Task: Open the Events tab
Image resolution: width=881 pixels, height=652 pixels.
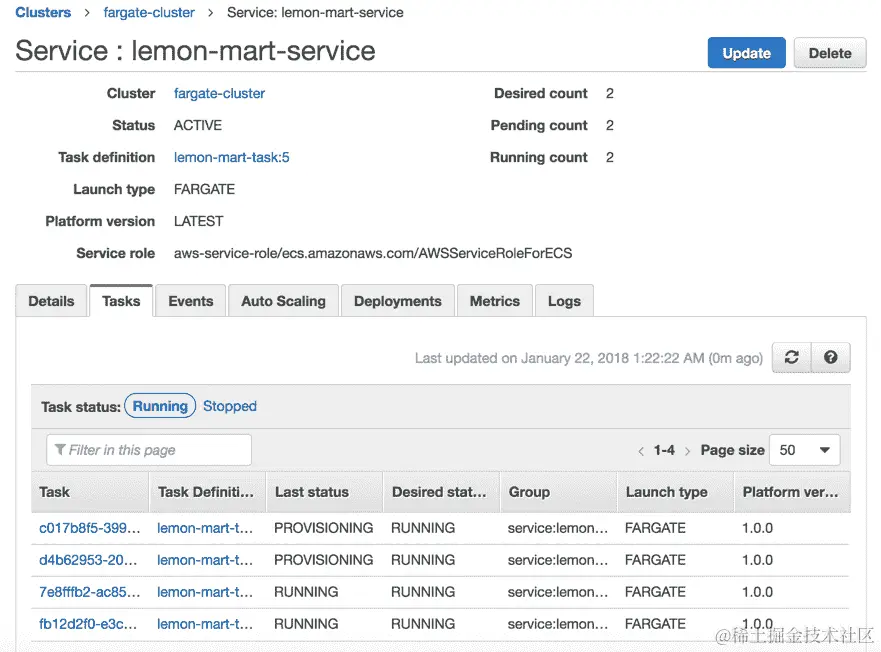Action: [x=190, y=301]
